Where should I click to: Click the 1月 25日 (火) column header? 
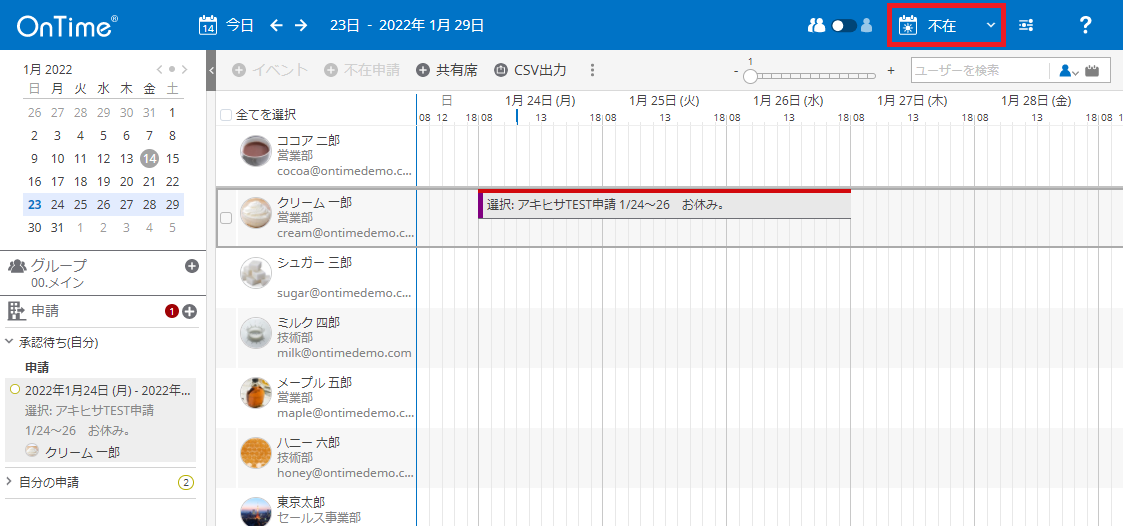click(664, 100)
